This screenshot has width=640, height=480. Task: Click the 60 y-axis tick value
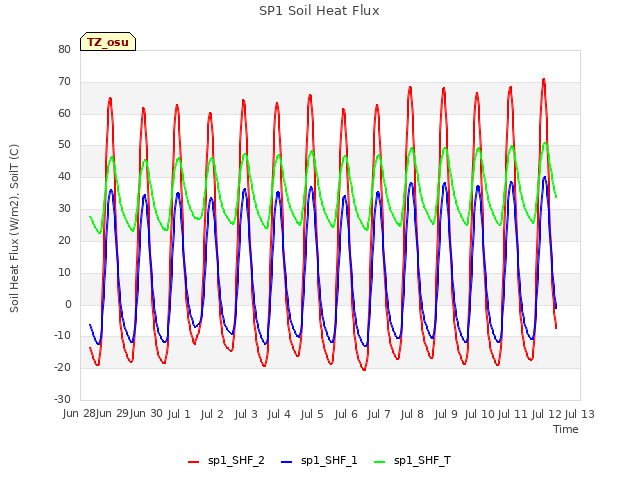click(x=64, y=113)
